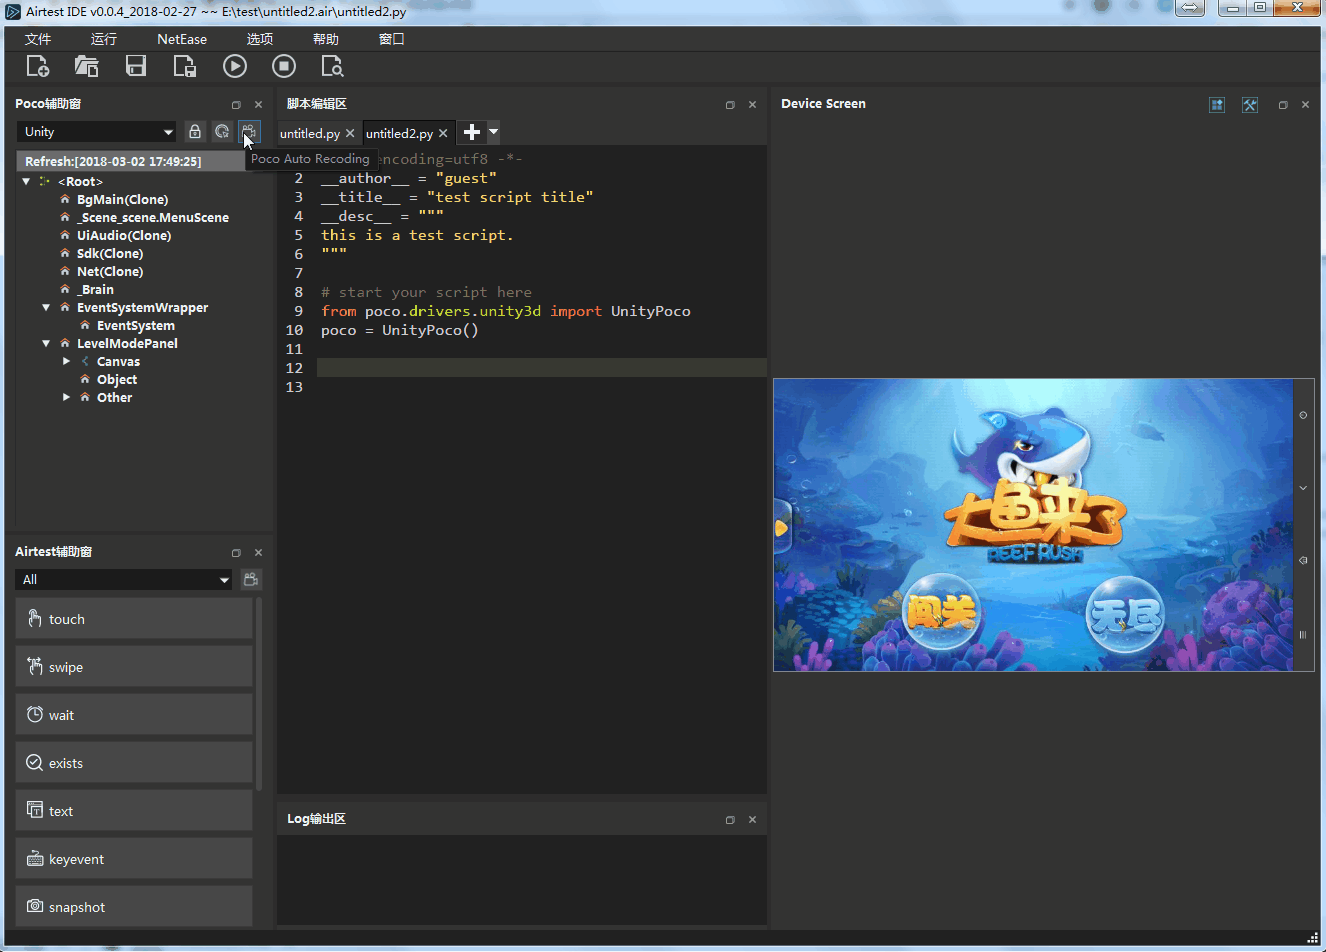Insert a snapshot command

coord(134,907)
